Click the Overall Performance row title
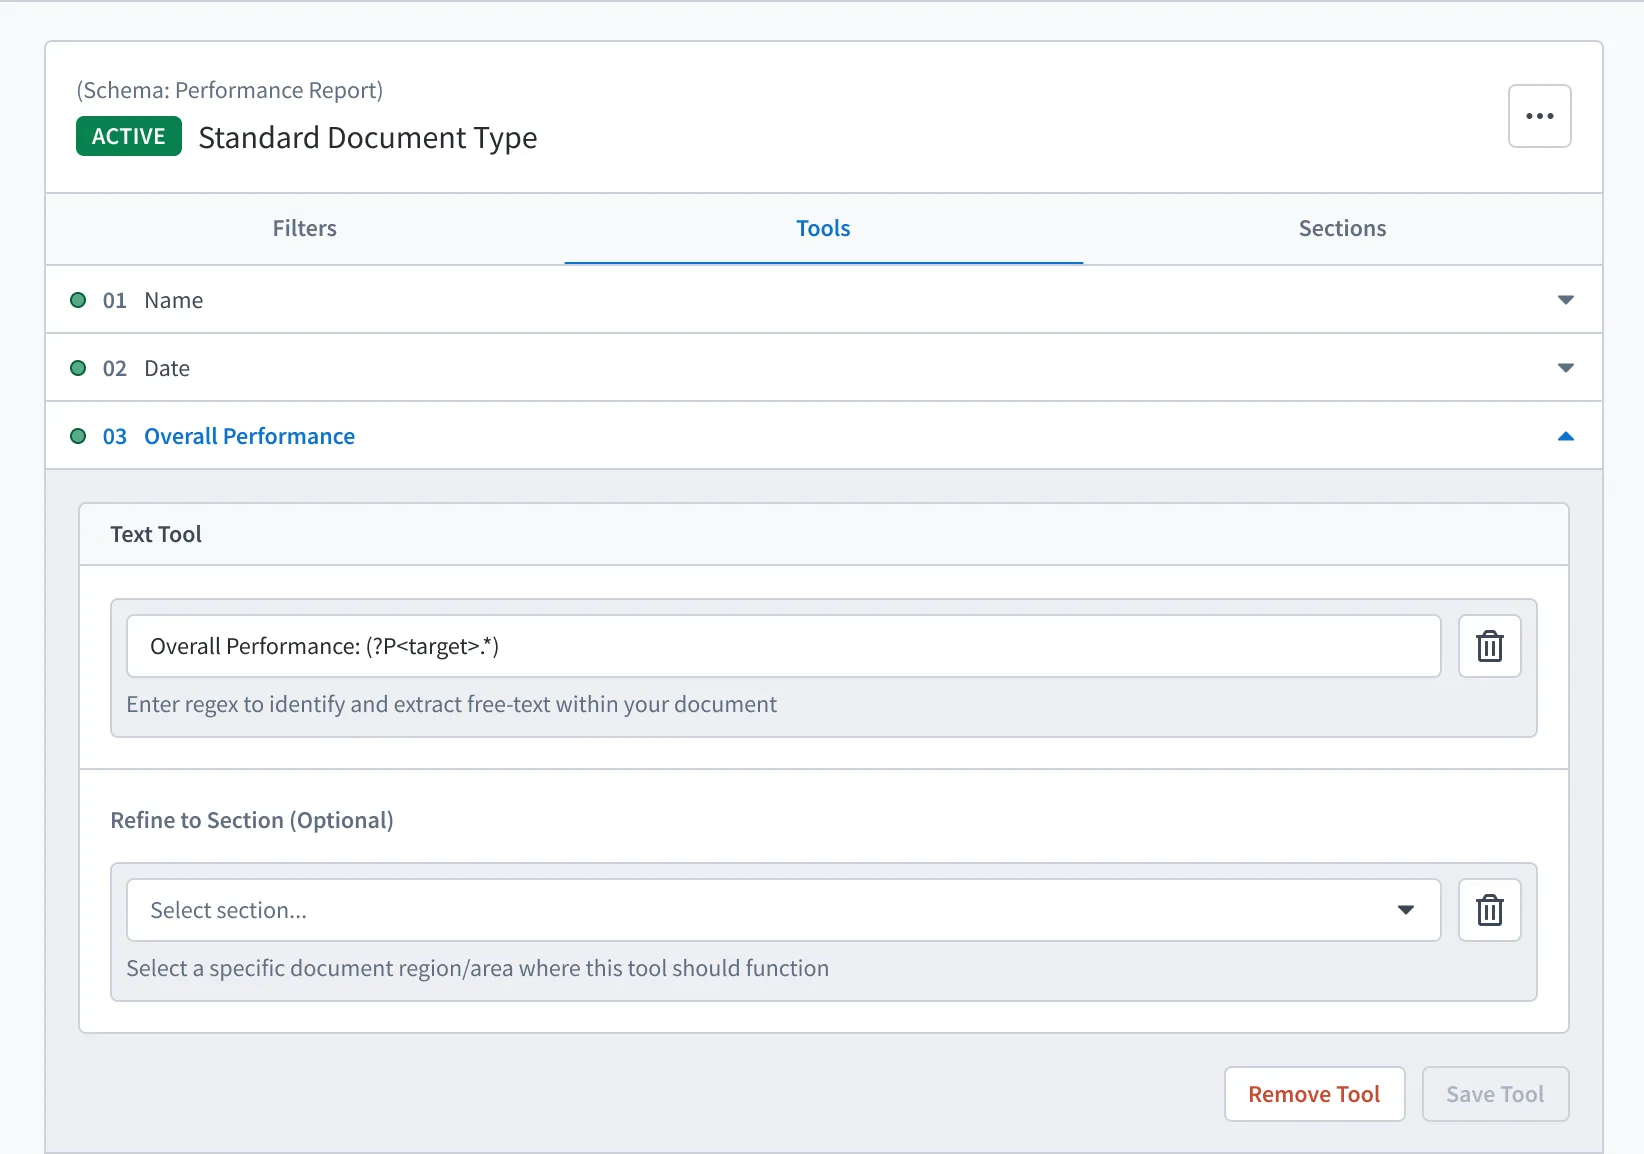Viewport: 1644px width, 1154px height. click(x=249, y=436)
